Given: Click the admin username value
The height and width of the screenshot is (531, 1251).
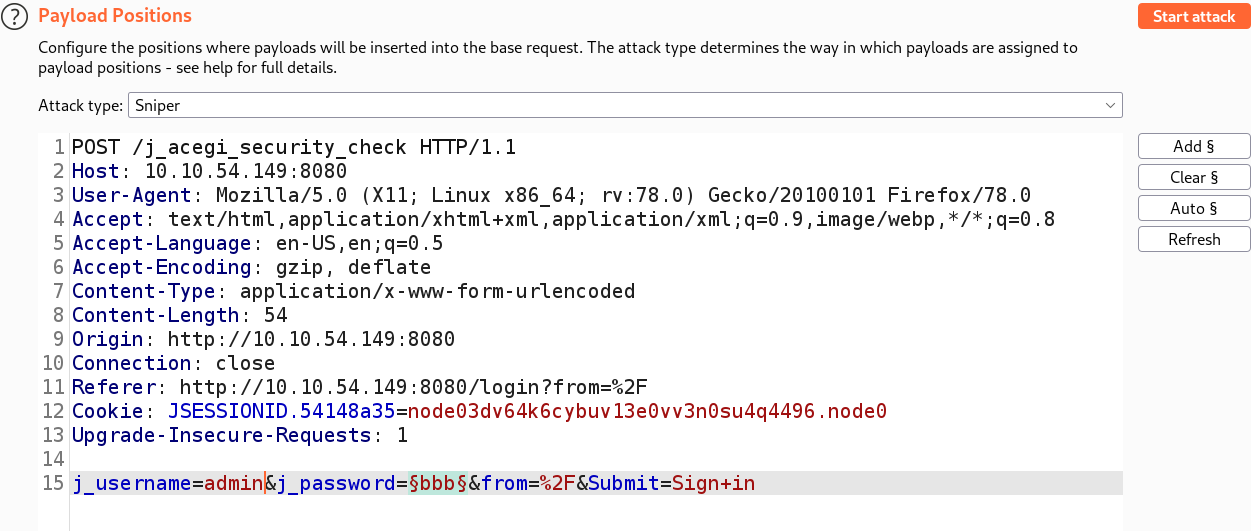Looking at the screenshot, I should (x=233, y=484).
